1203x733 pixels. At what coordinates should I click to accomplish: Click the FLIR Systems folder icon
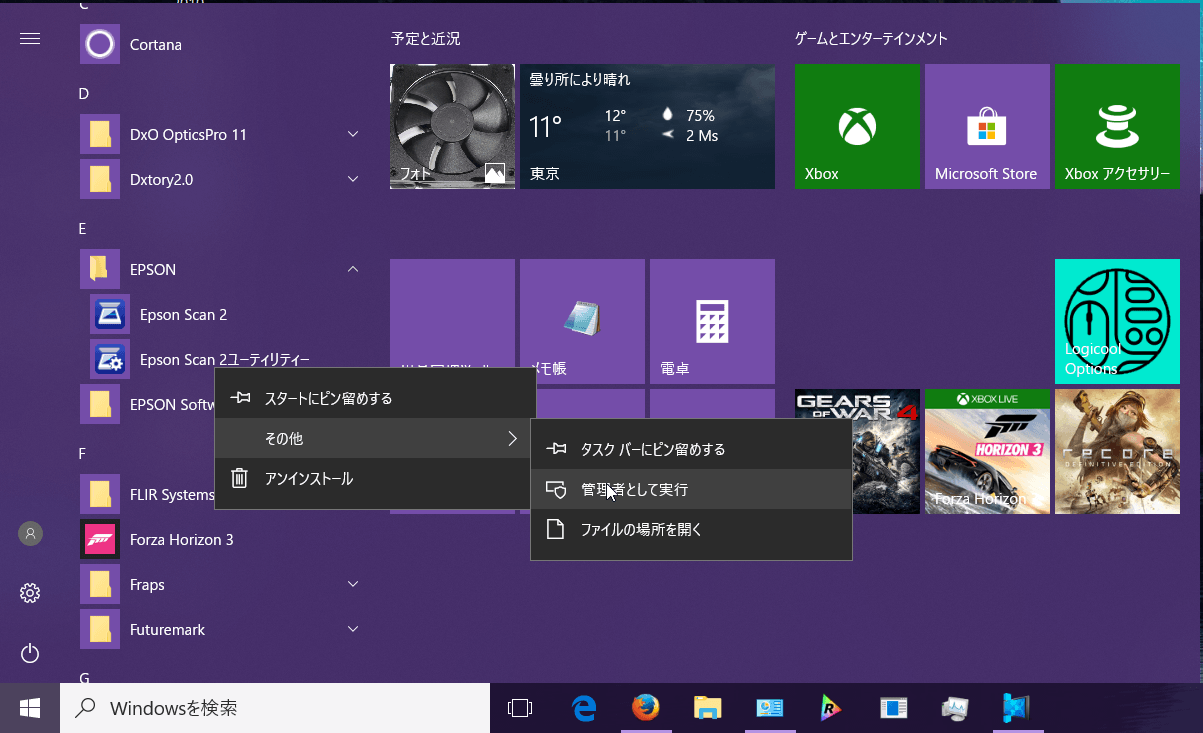tap(100, 494)
